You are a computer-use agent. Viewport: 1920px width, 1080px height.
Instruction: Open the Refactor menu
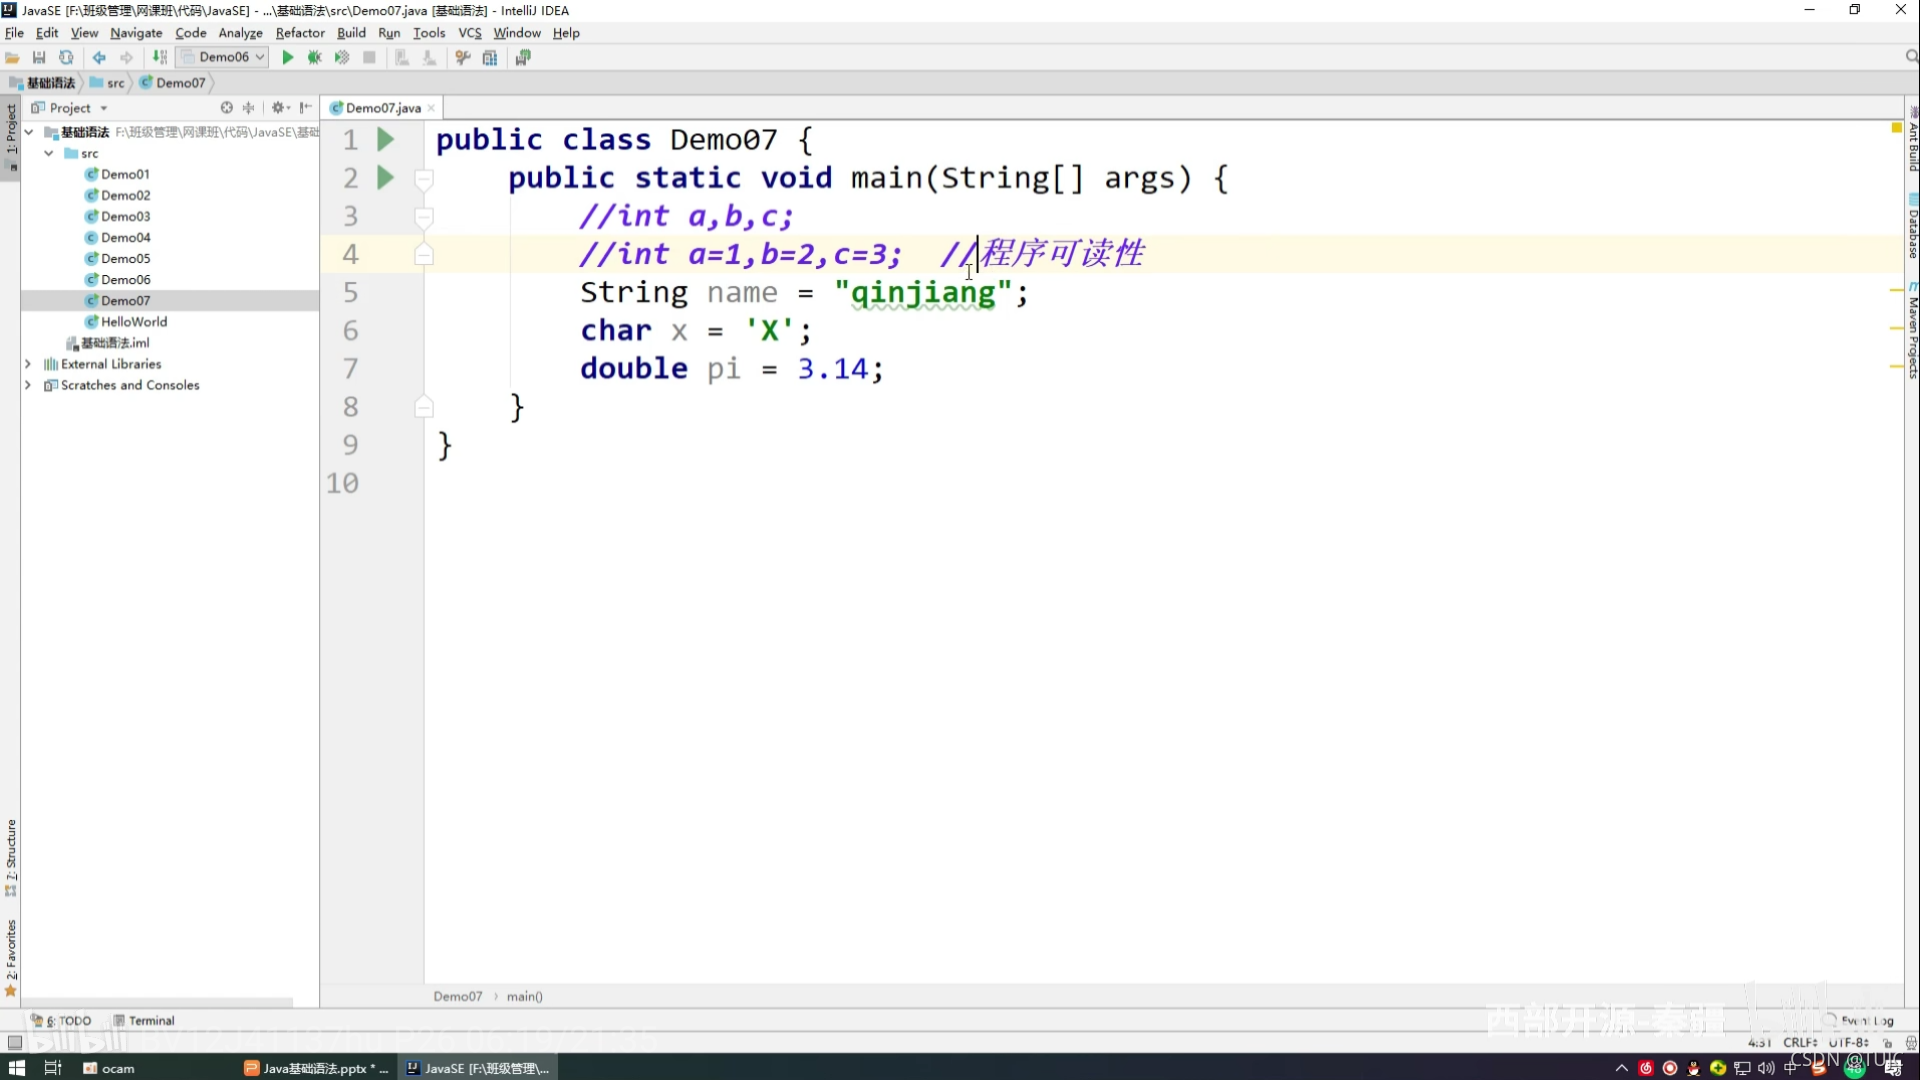tap(300, 33)
